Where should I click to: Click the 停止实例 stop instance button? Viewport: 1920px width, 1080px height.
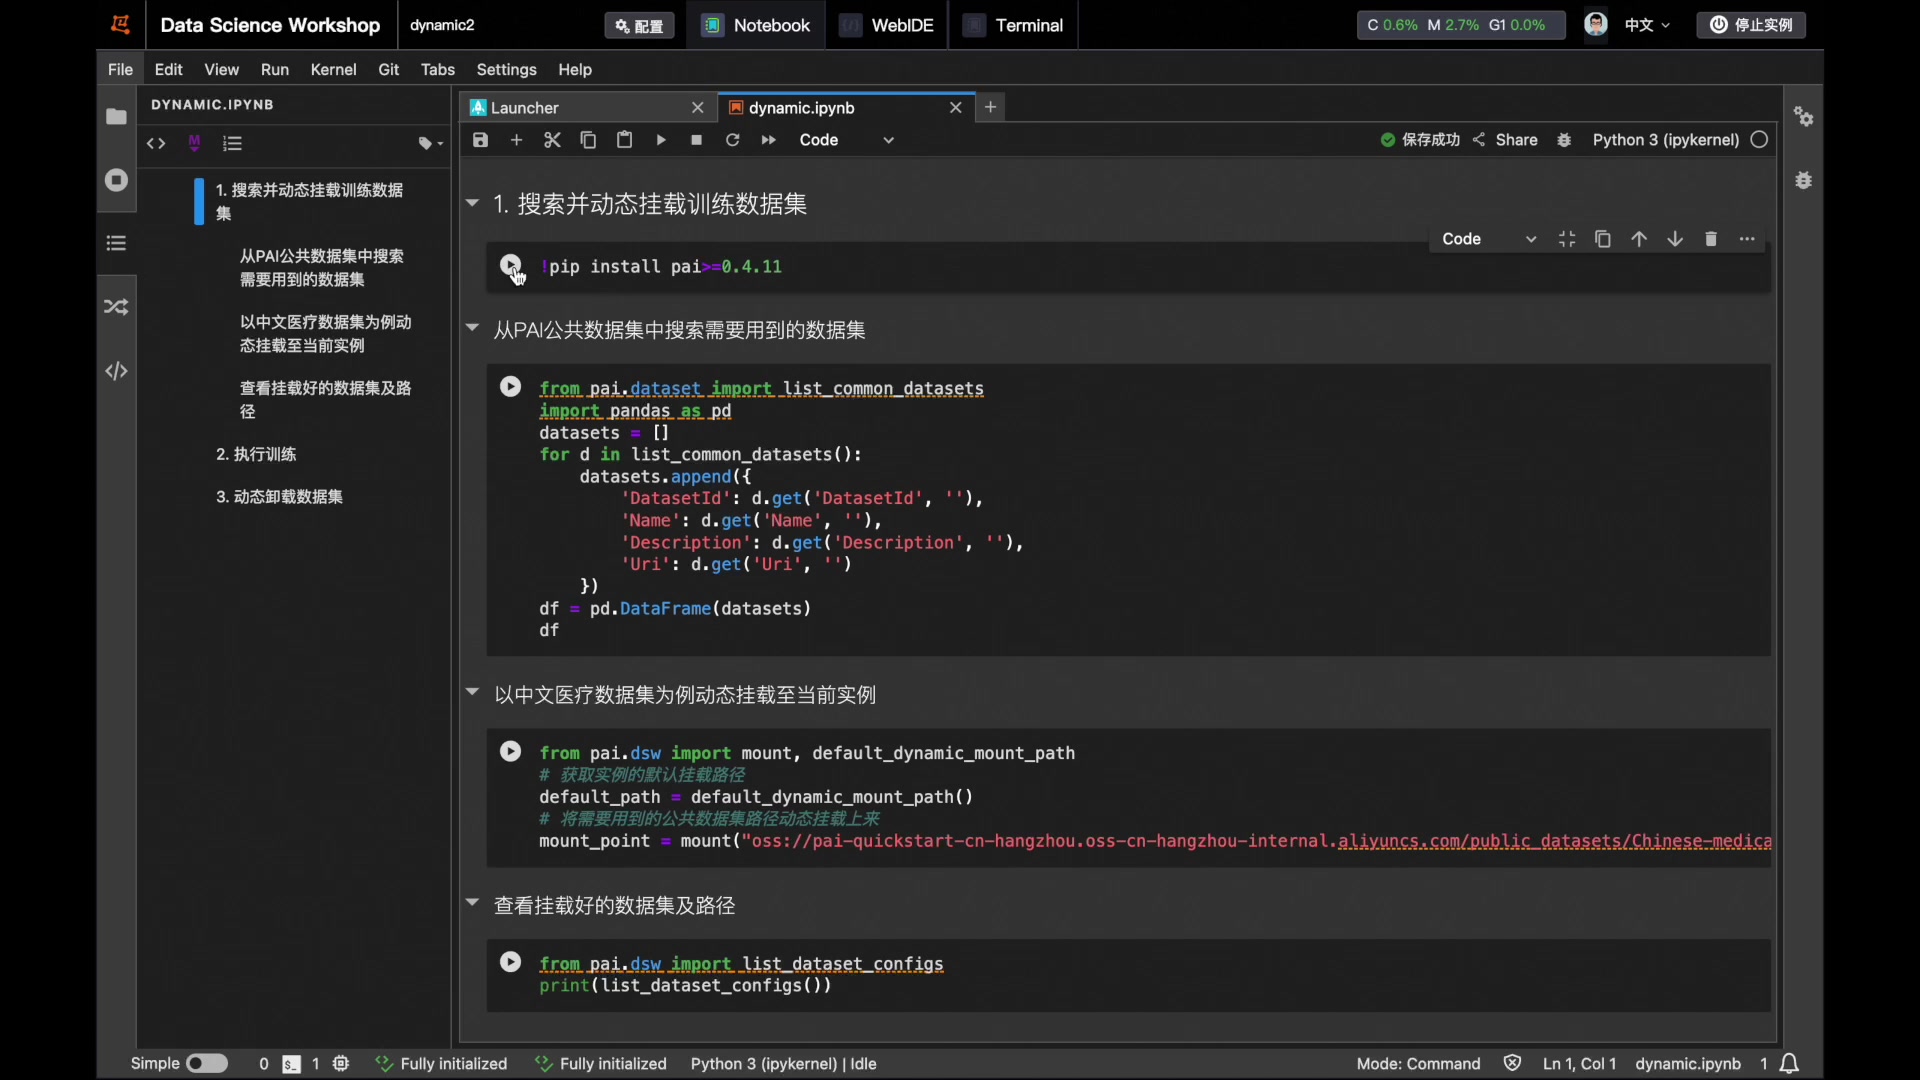1751,25
